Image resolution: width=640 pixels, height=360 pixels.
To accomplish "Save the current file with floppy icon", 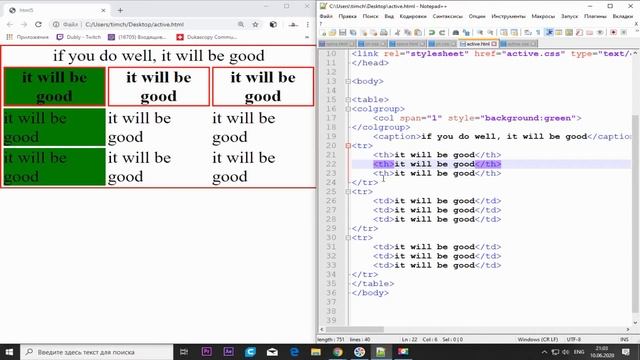I will pyautogui.click(x=342, y=33).
